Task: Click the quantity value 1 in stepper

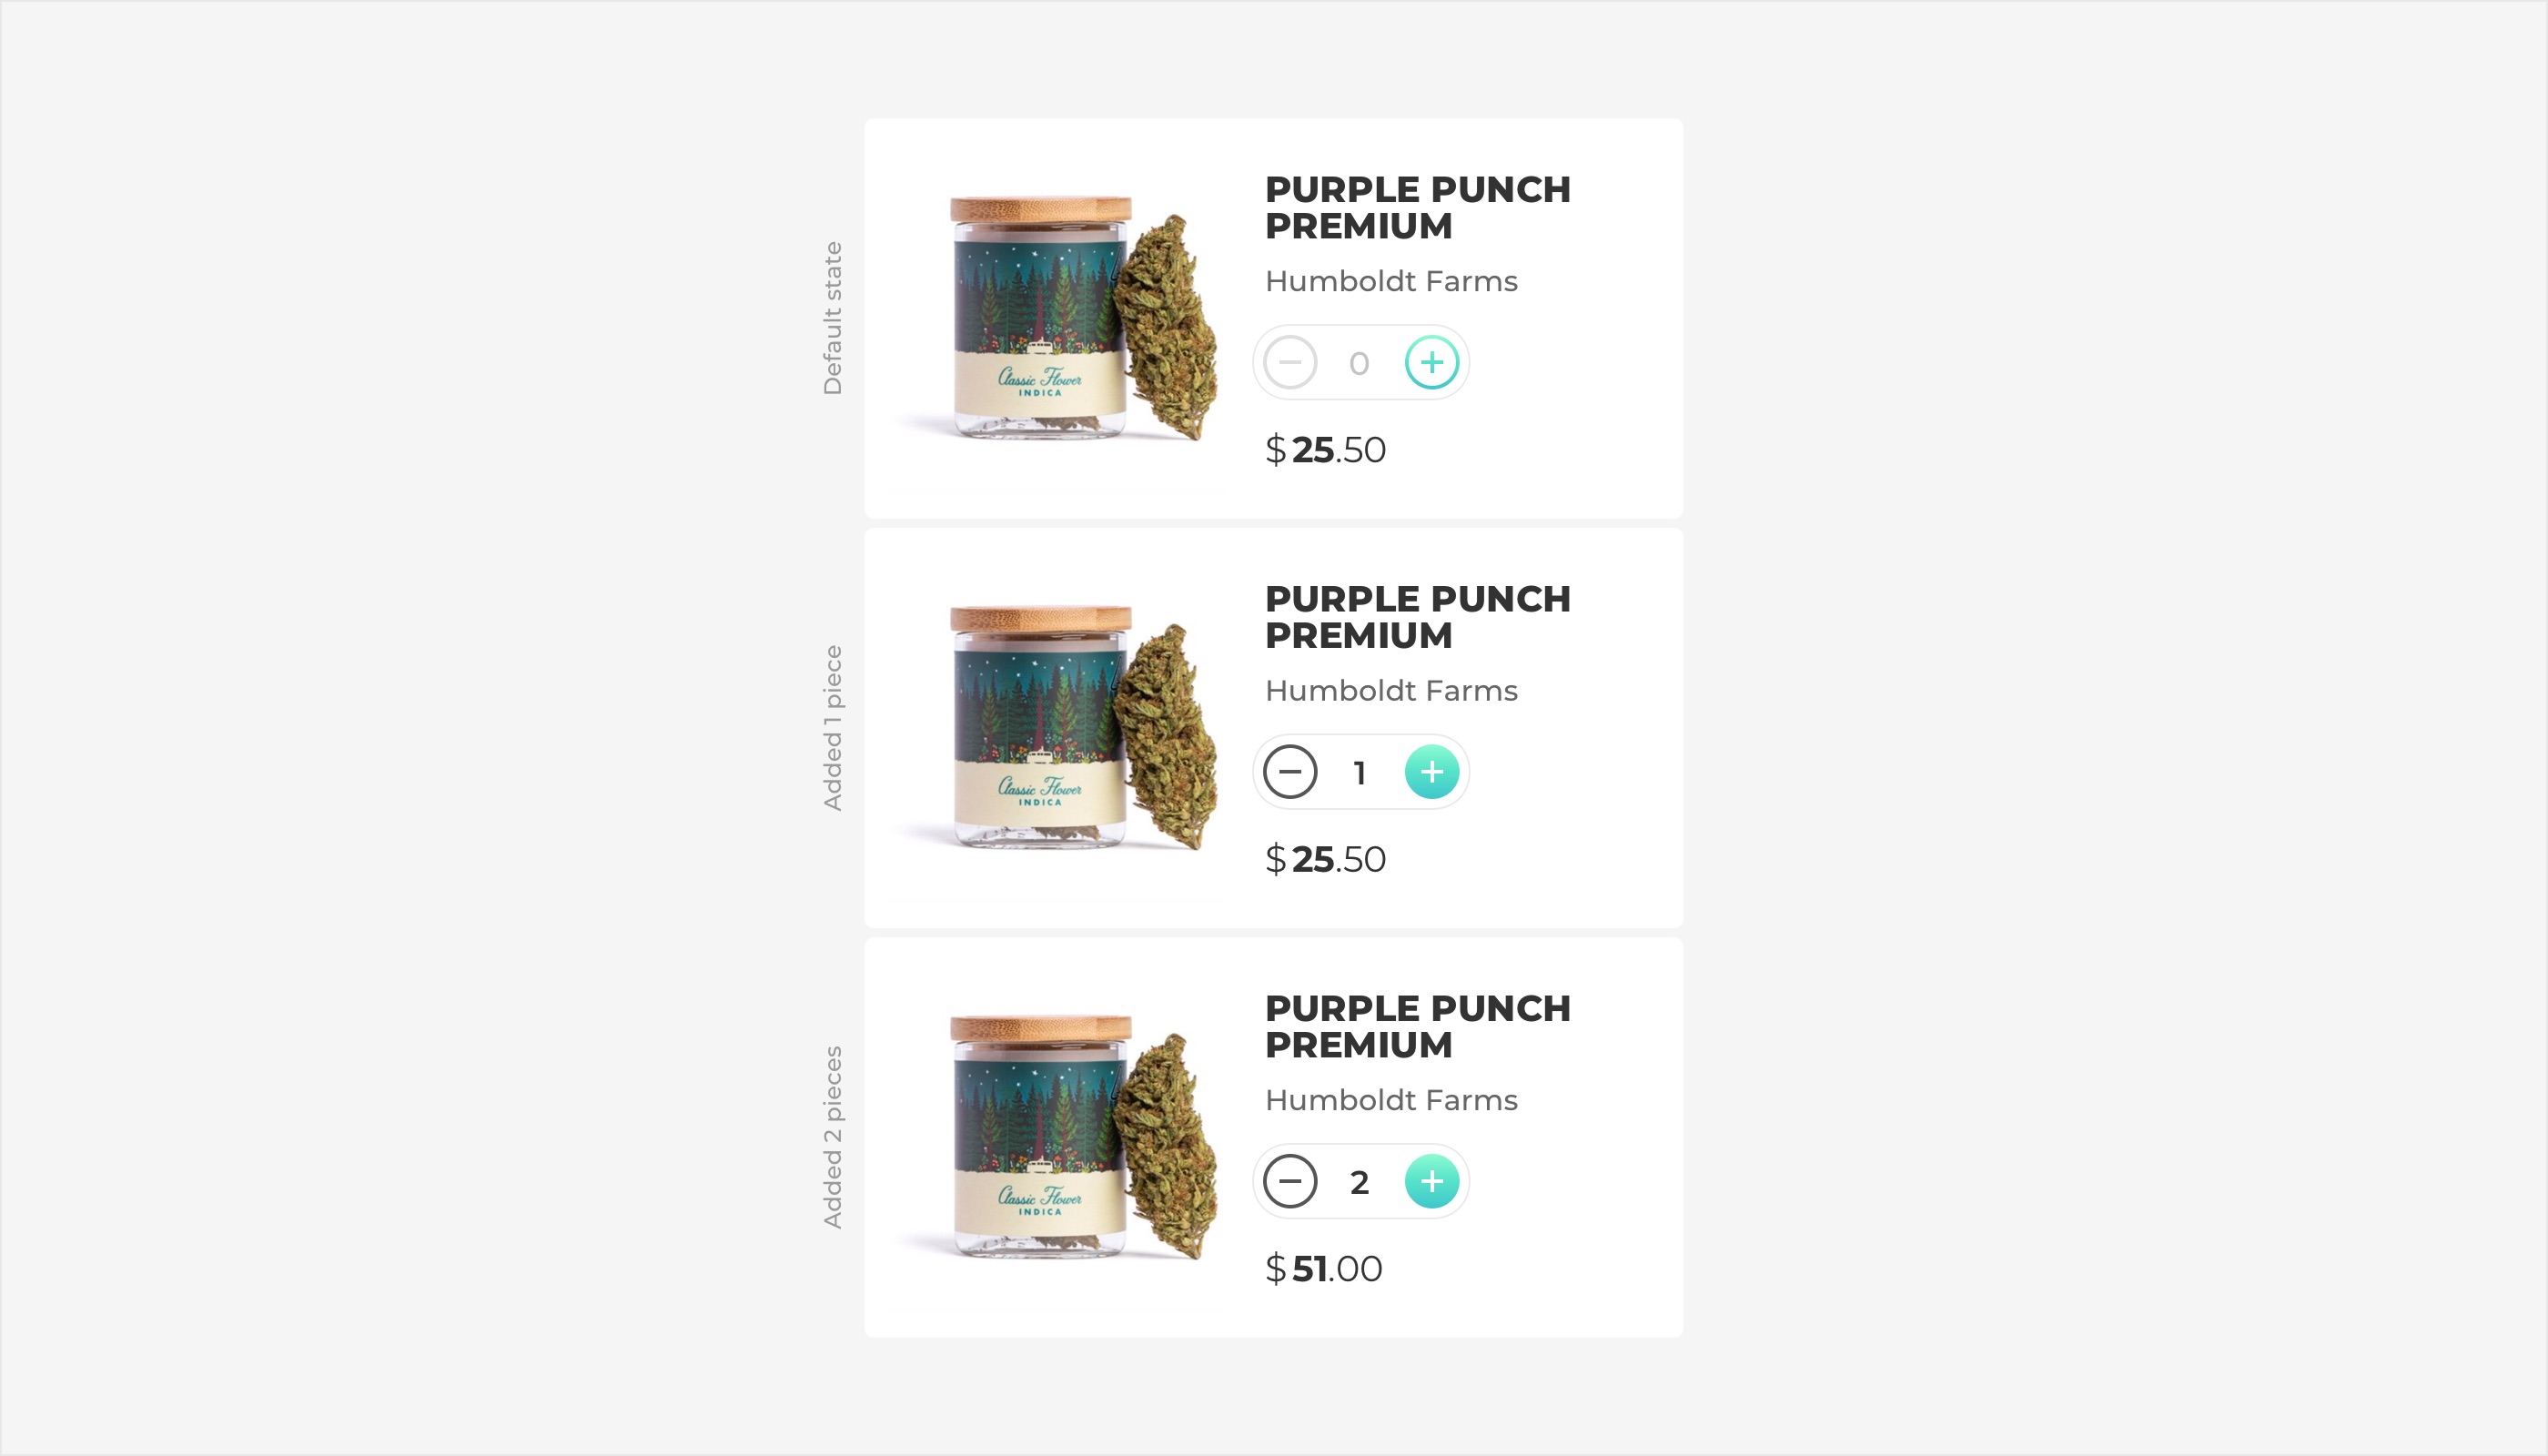Action: coord(1359,773)
